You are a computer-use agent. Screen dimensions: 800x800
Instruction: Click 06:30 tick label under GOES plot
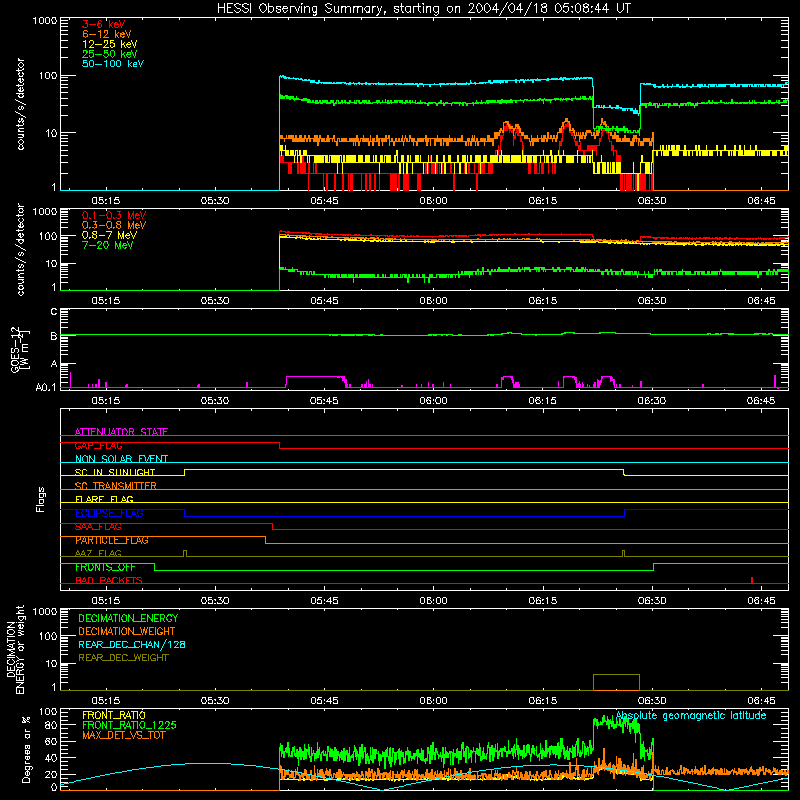(652, 401)
